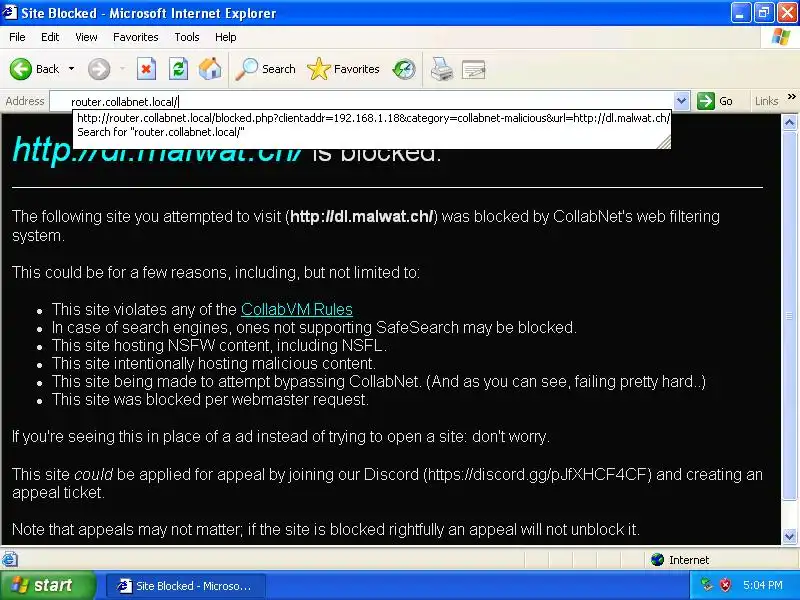800x600 pixels.
Task: Select the blocked.php URL autocomplete suggestion
Action: pyautogui.click(x=373, y=118)
